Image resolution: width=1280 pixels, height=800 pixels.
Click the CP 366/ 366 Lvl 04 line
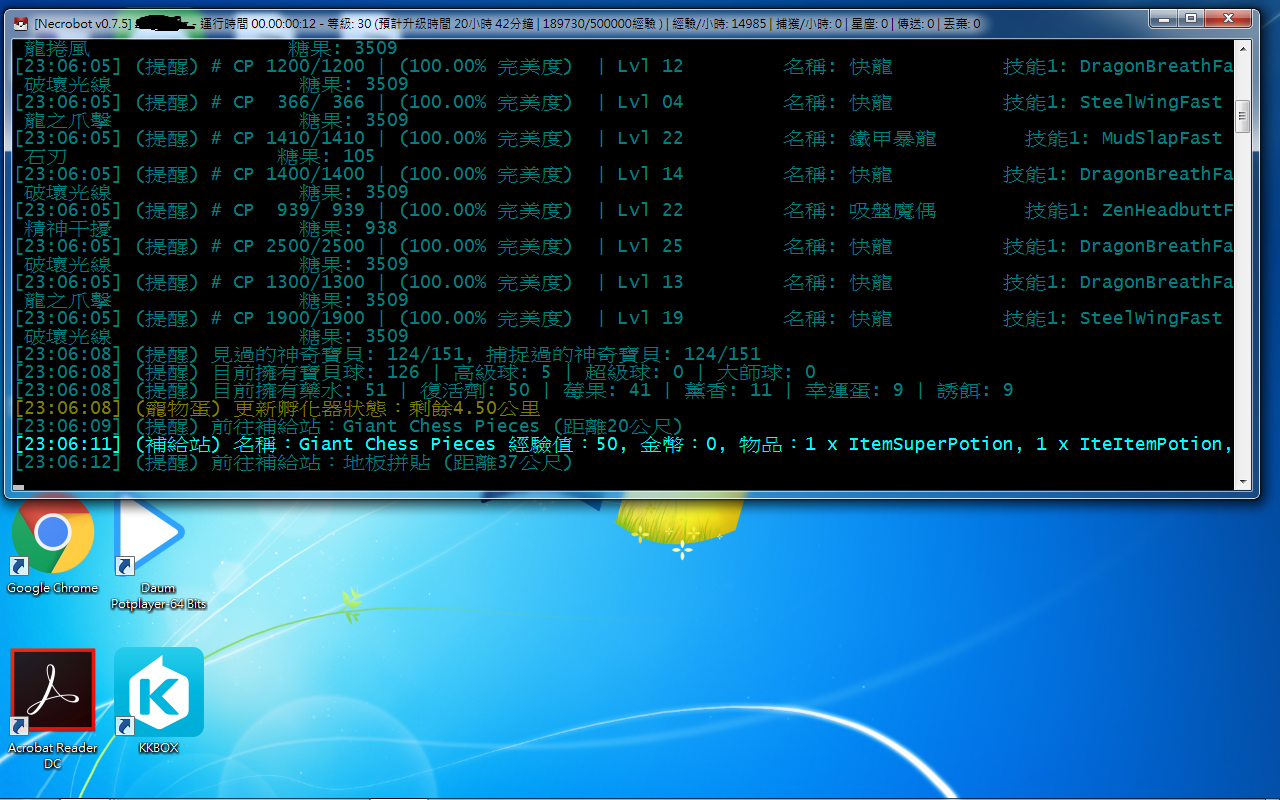(x=619, y=102)
